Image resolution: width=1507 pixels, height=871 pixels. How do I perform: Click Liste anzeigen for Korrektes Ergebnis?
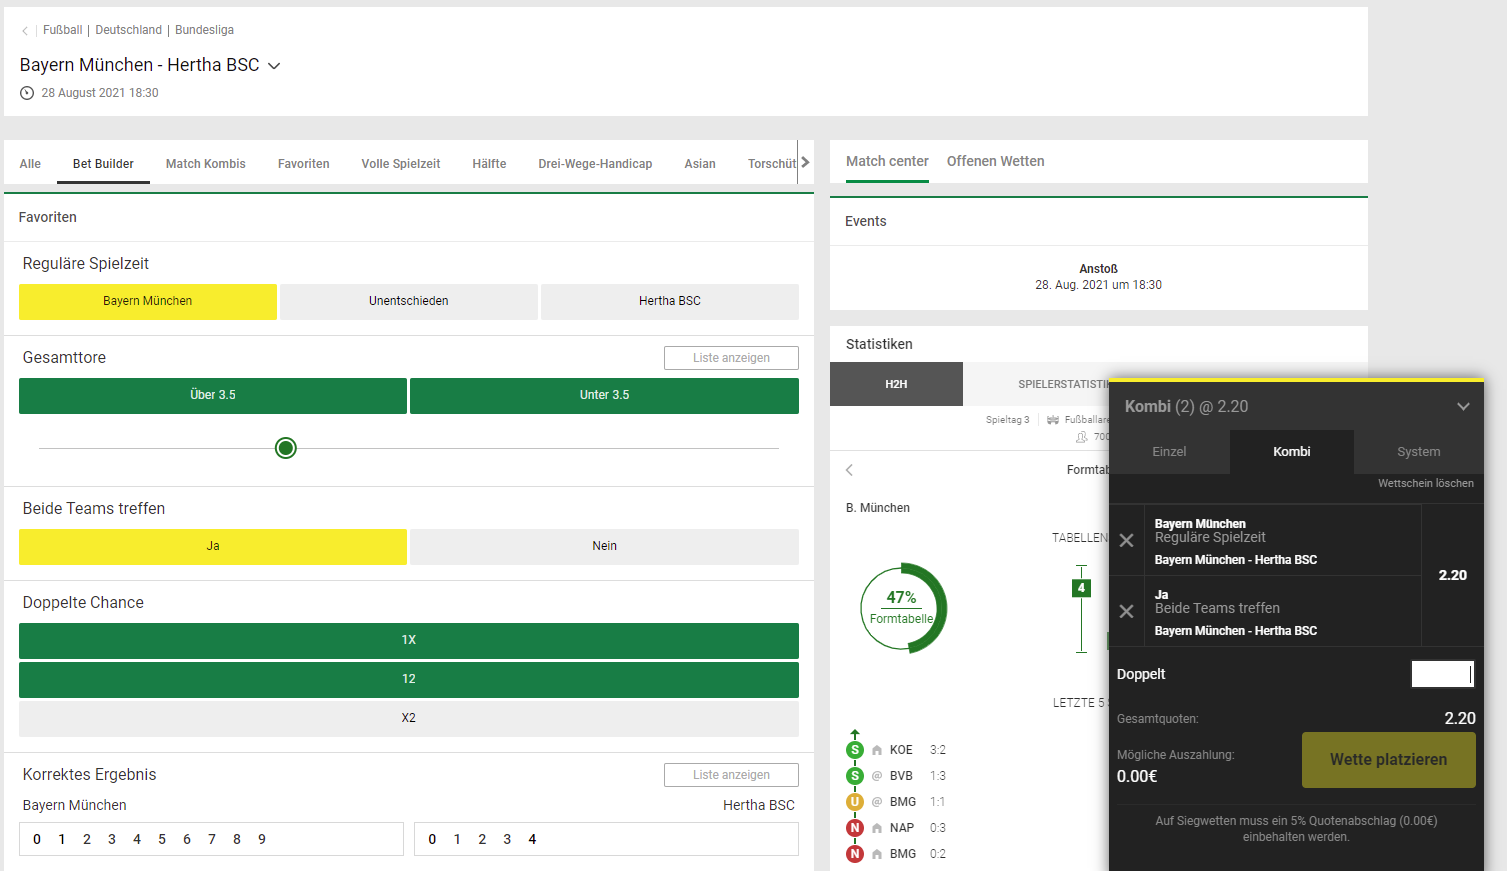[731, 775]
